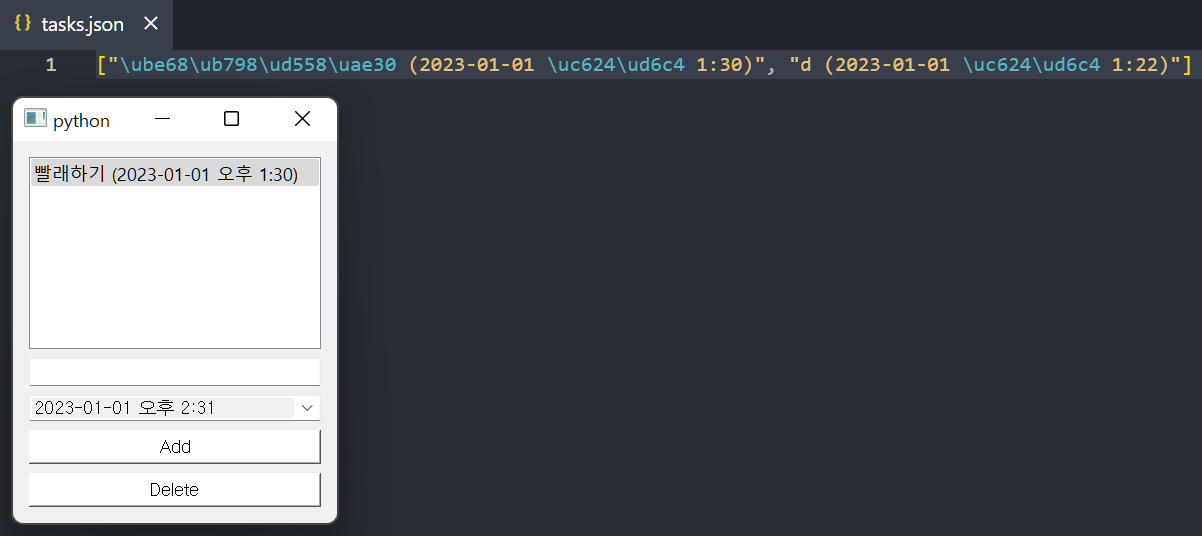Image resolution: width=1202 pixels, height=536 pixels.
Task: Click the python window title bar text
Action: pyautogui.click(x=81, y=121)
